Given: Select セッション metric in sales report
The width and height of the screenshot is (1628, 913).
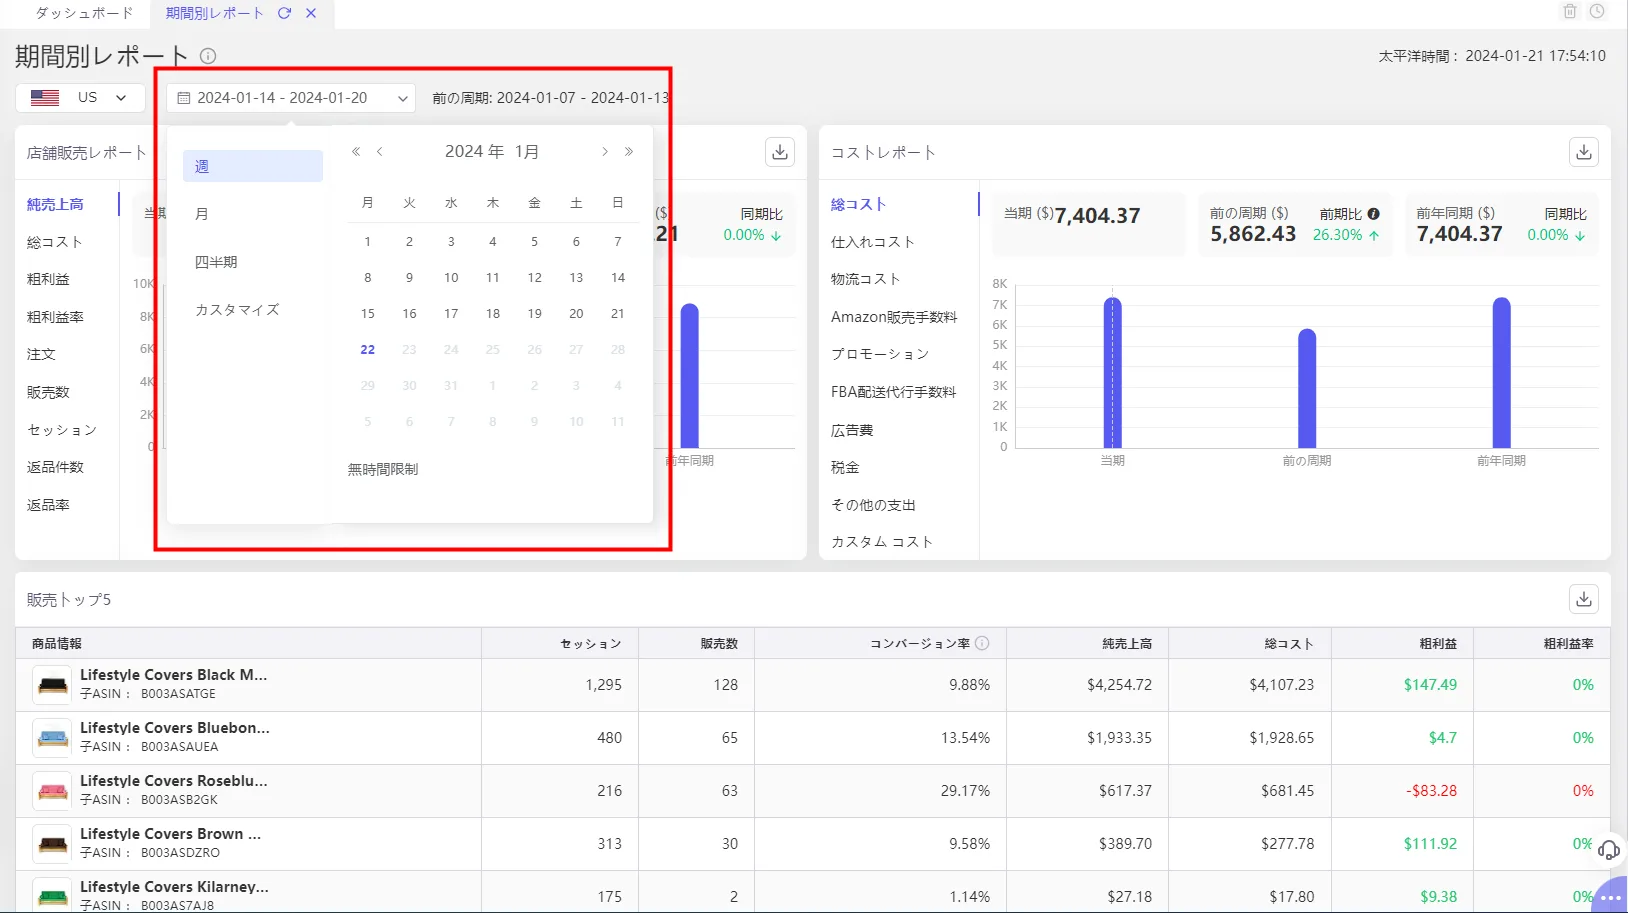Looking at the screenshot, I should (x=62, y=430).
